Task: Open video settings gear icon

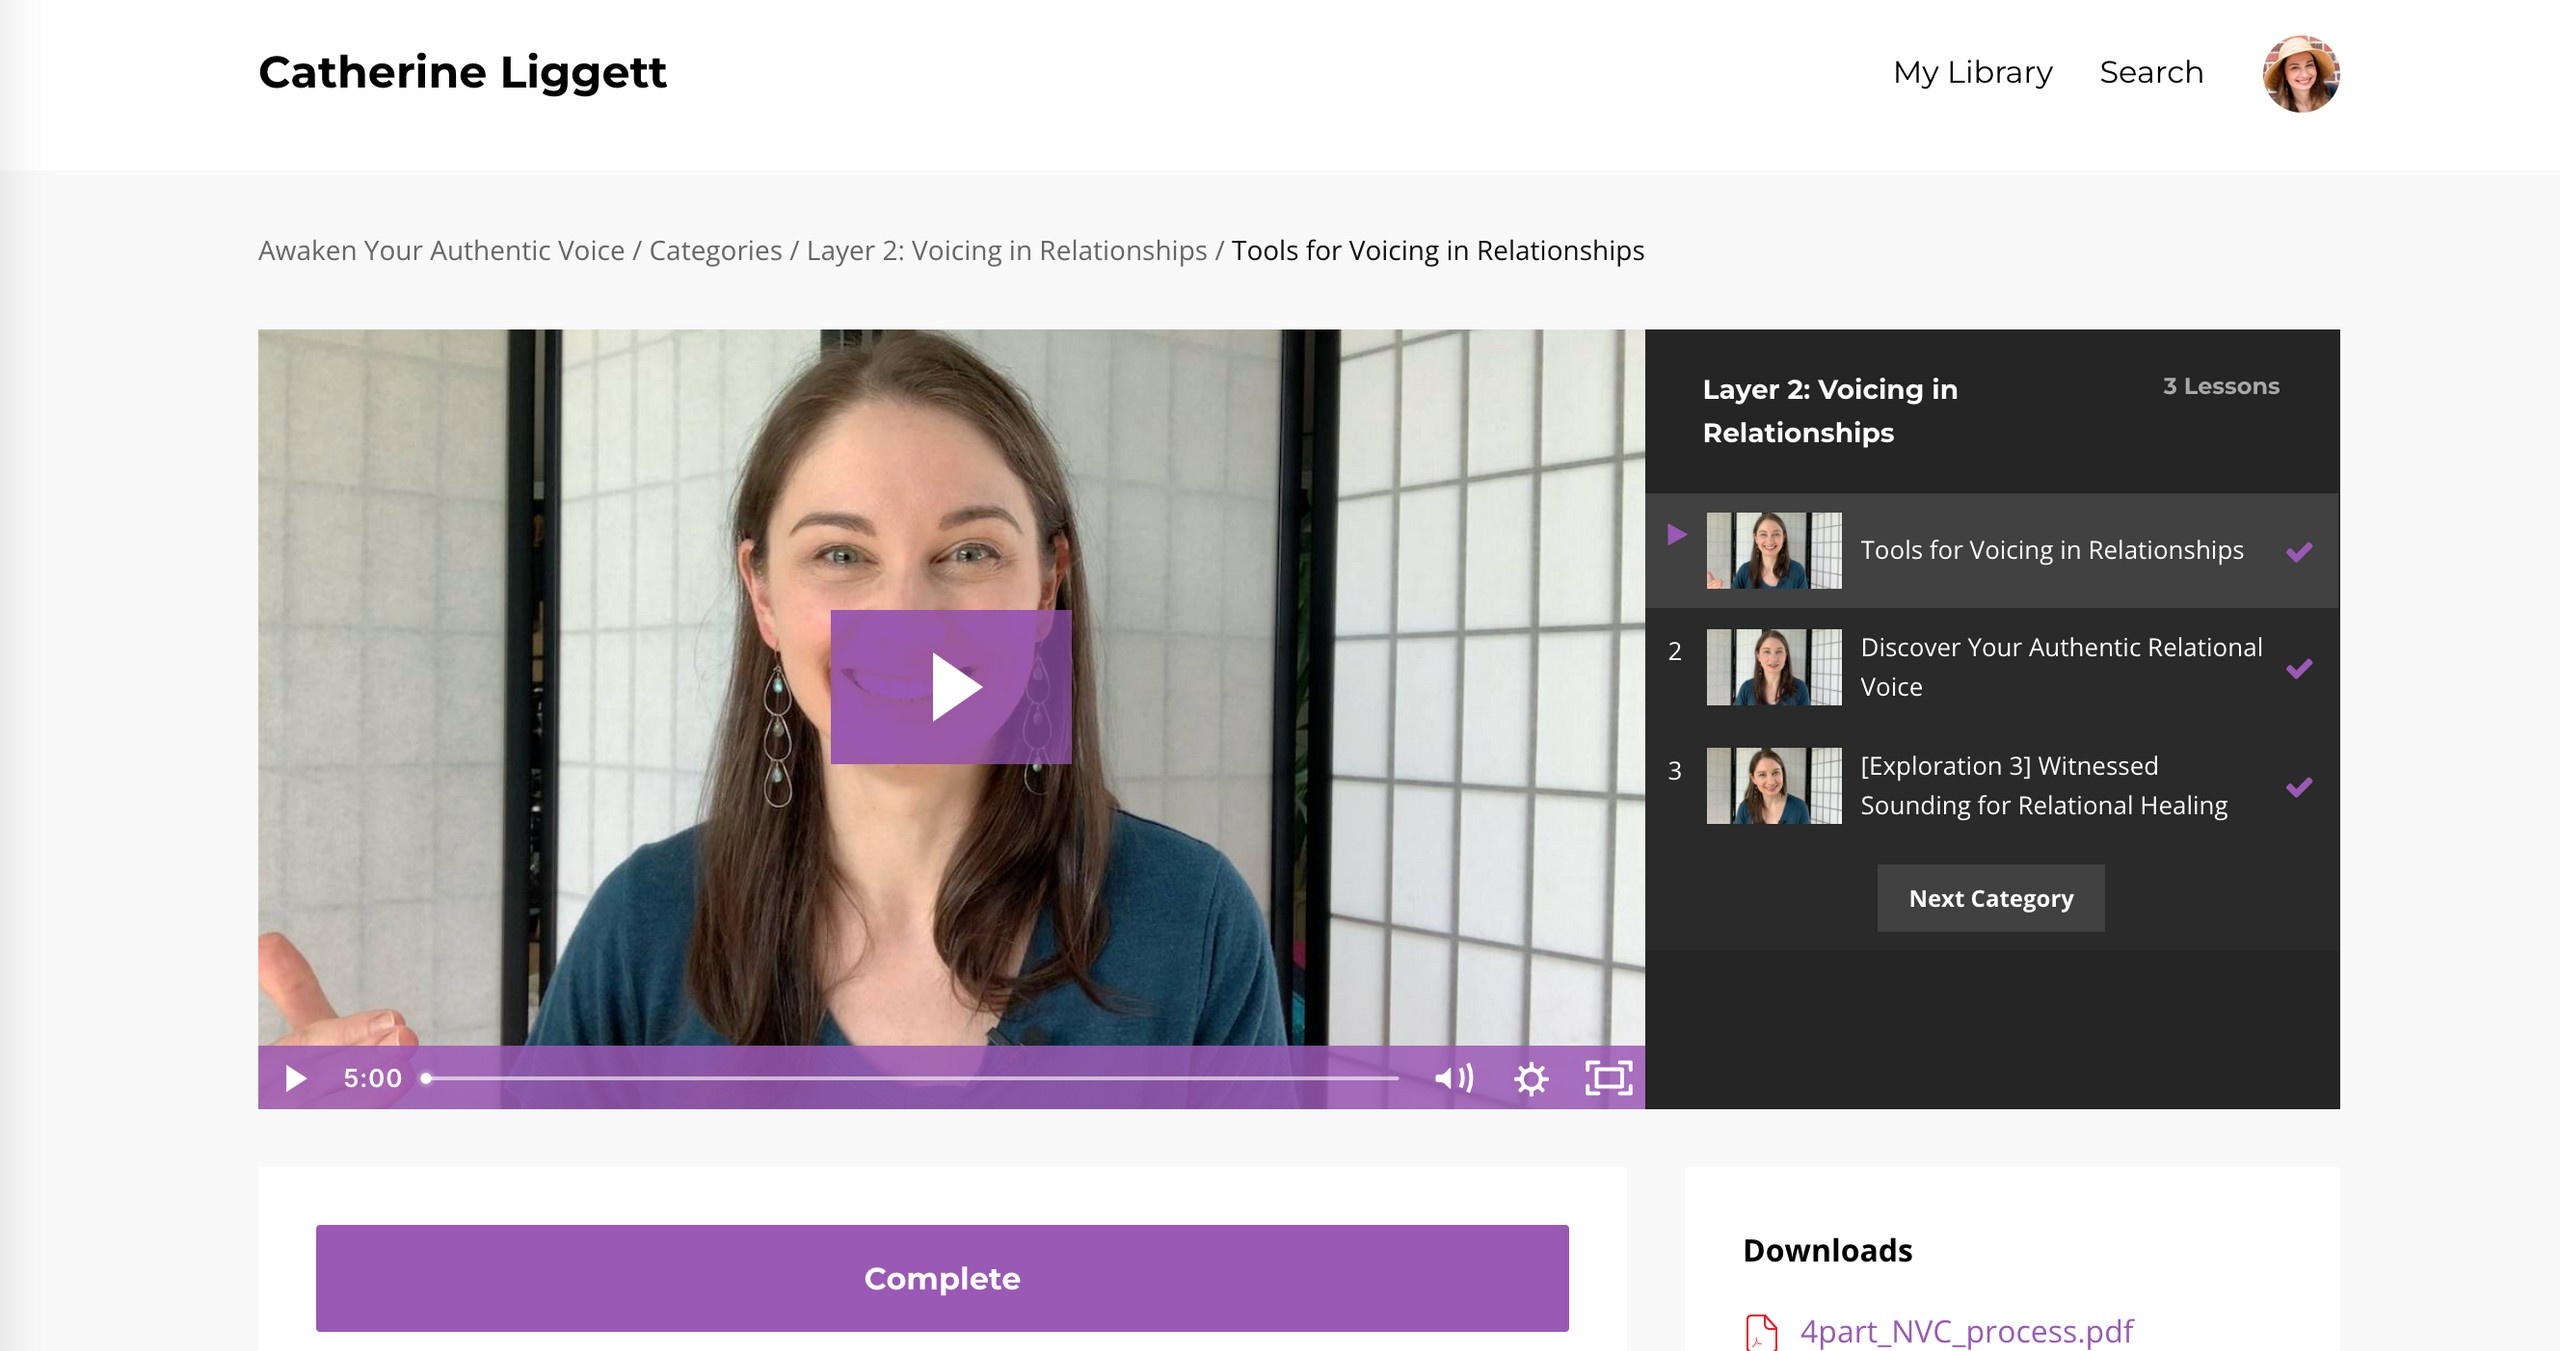Action: 1531,1078
